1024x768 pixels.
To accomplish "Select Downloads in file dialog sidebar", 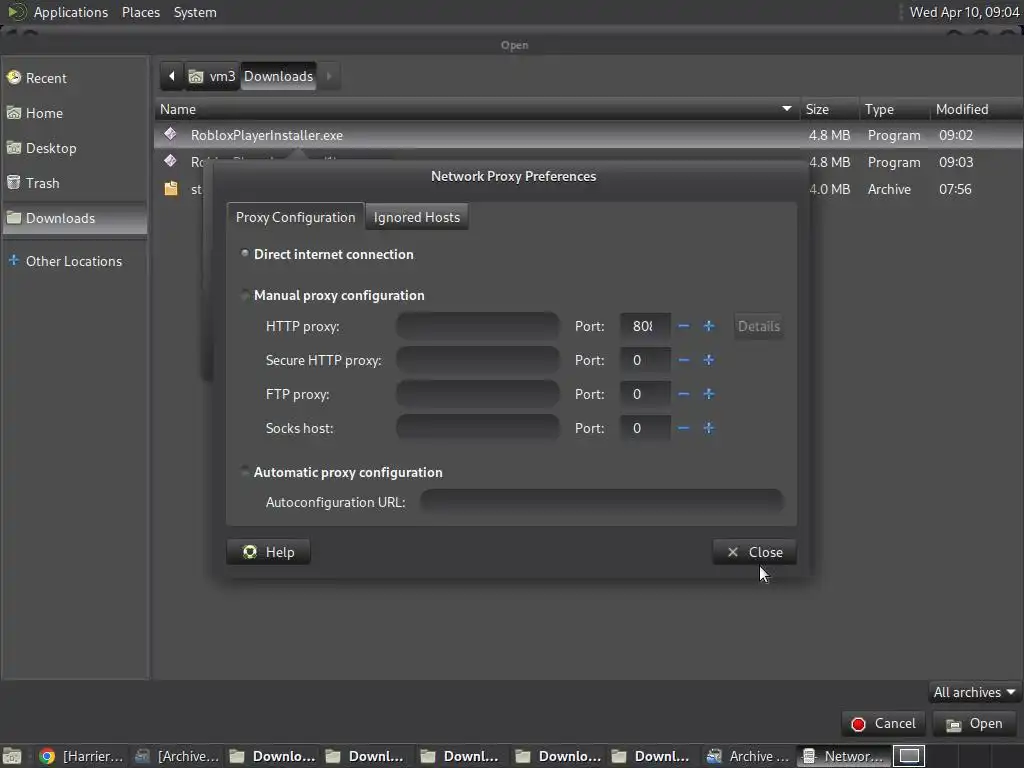I will 75,218.
